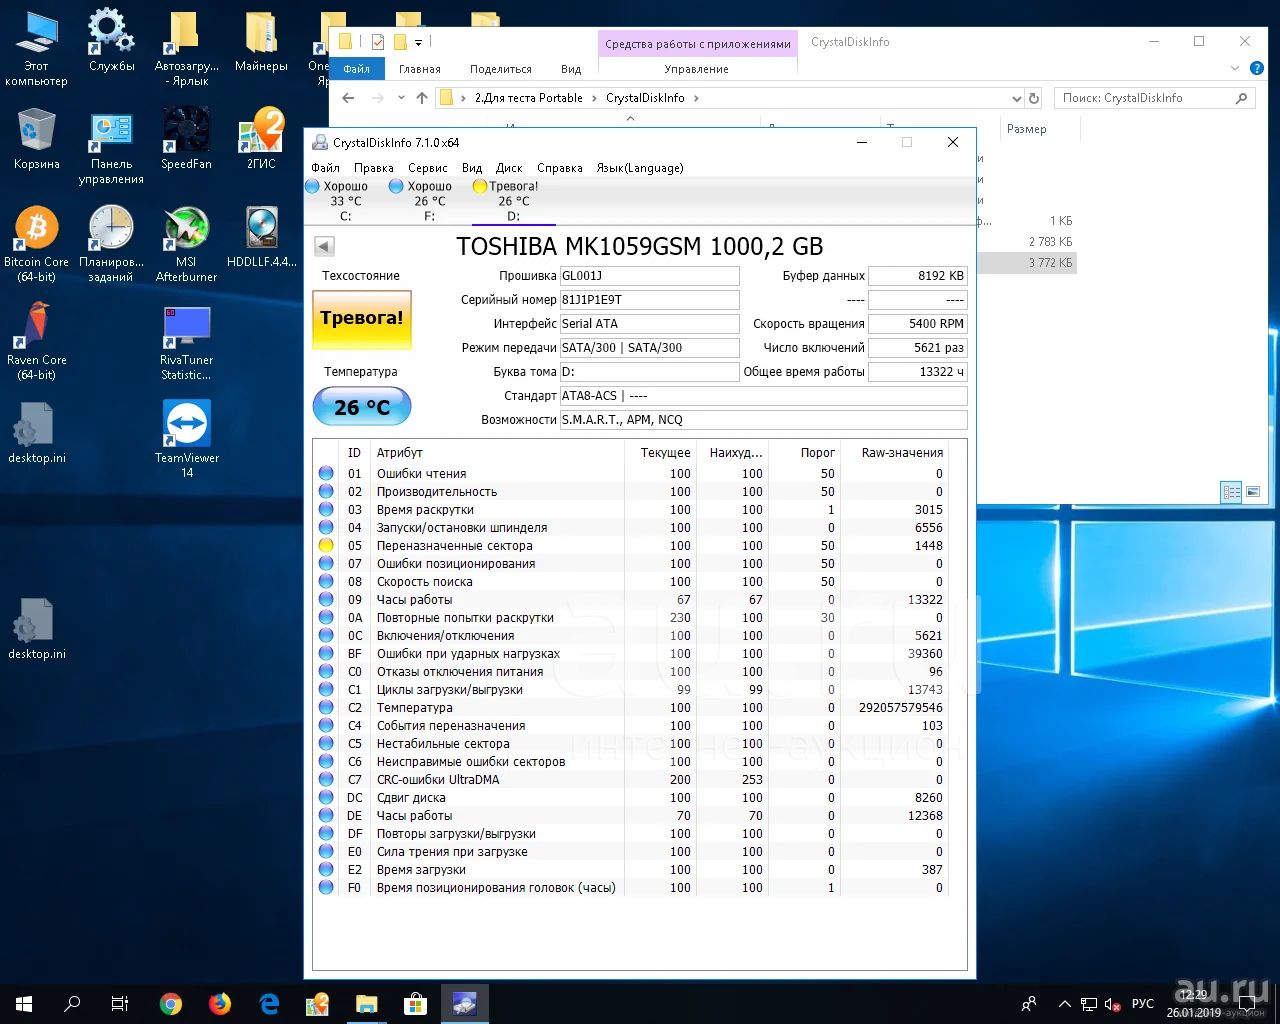Open quick access toolbar customize dropdown
This screenshot has width=1280, height=1024.
click(x=419, y=42)
